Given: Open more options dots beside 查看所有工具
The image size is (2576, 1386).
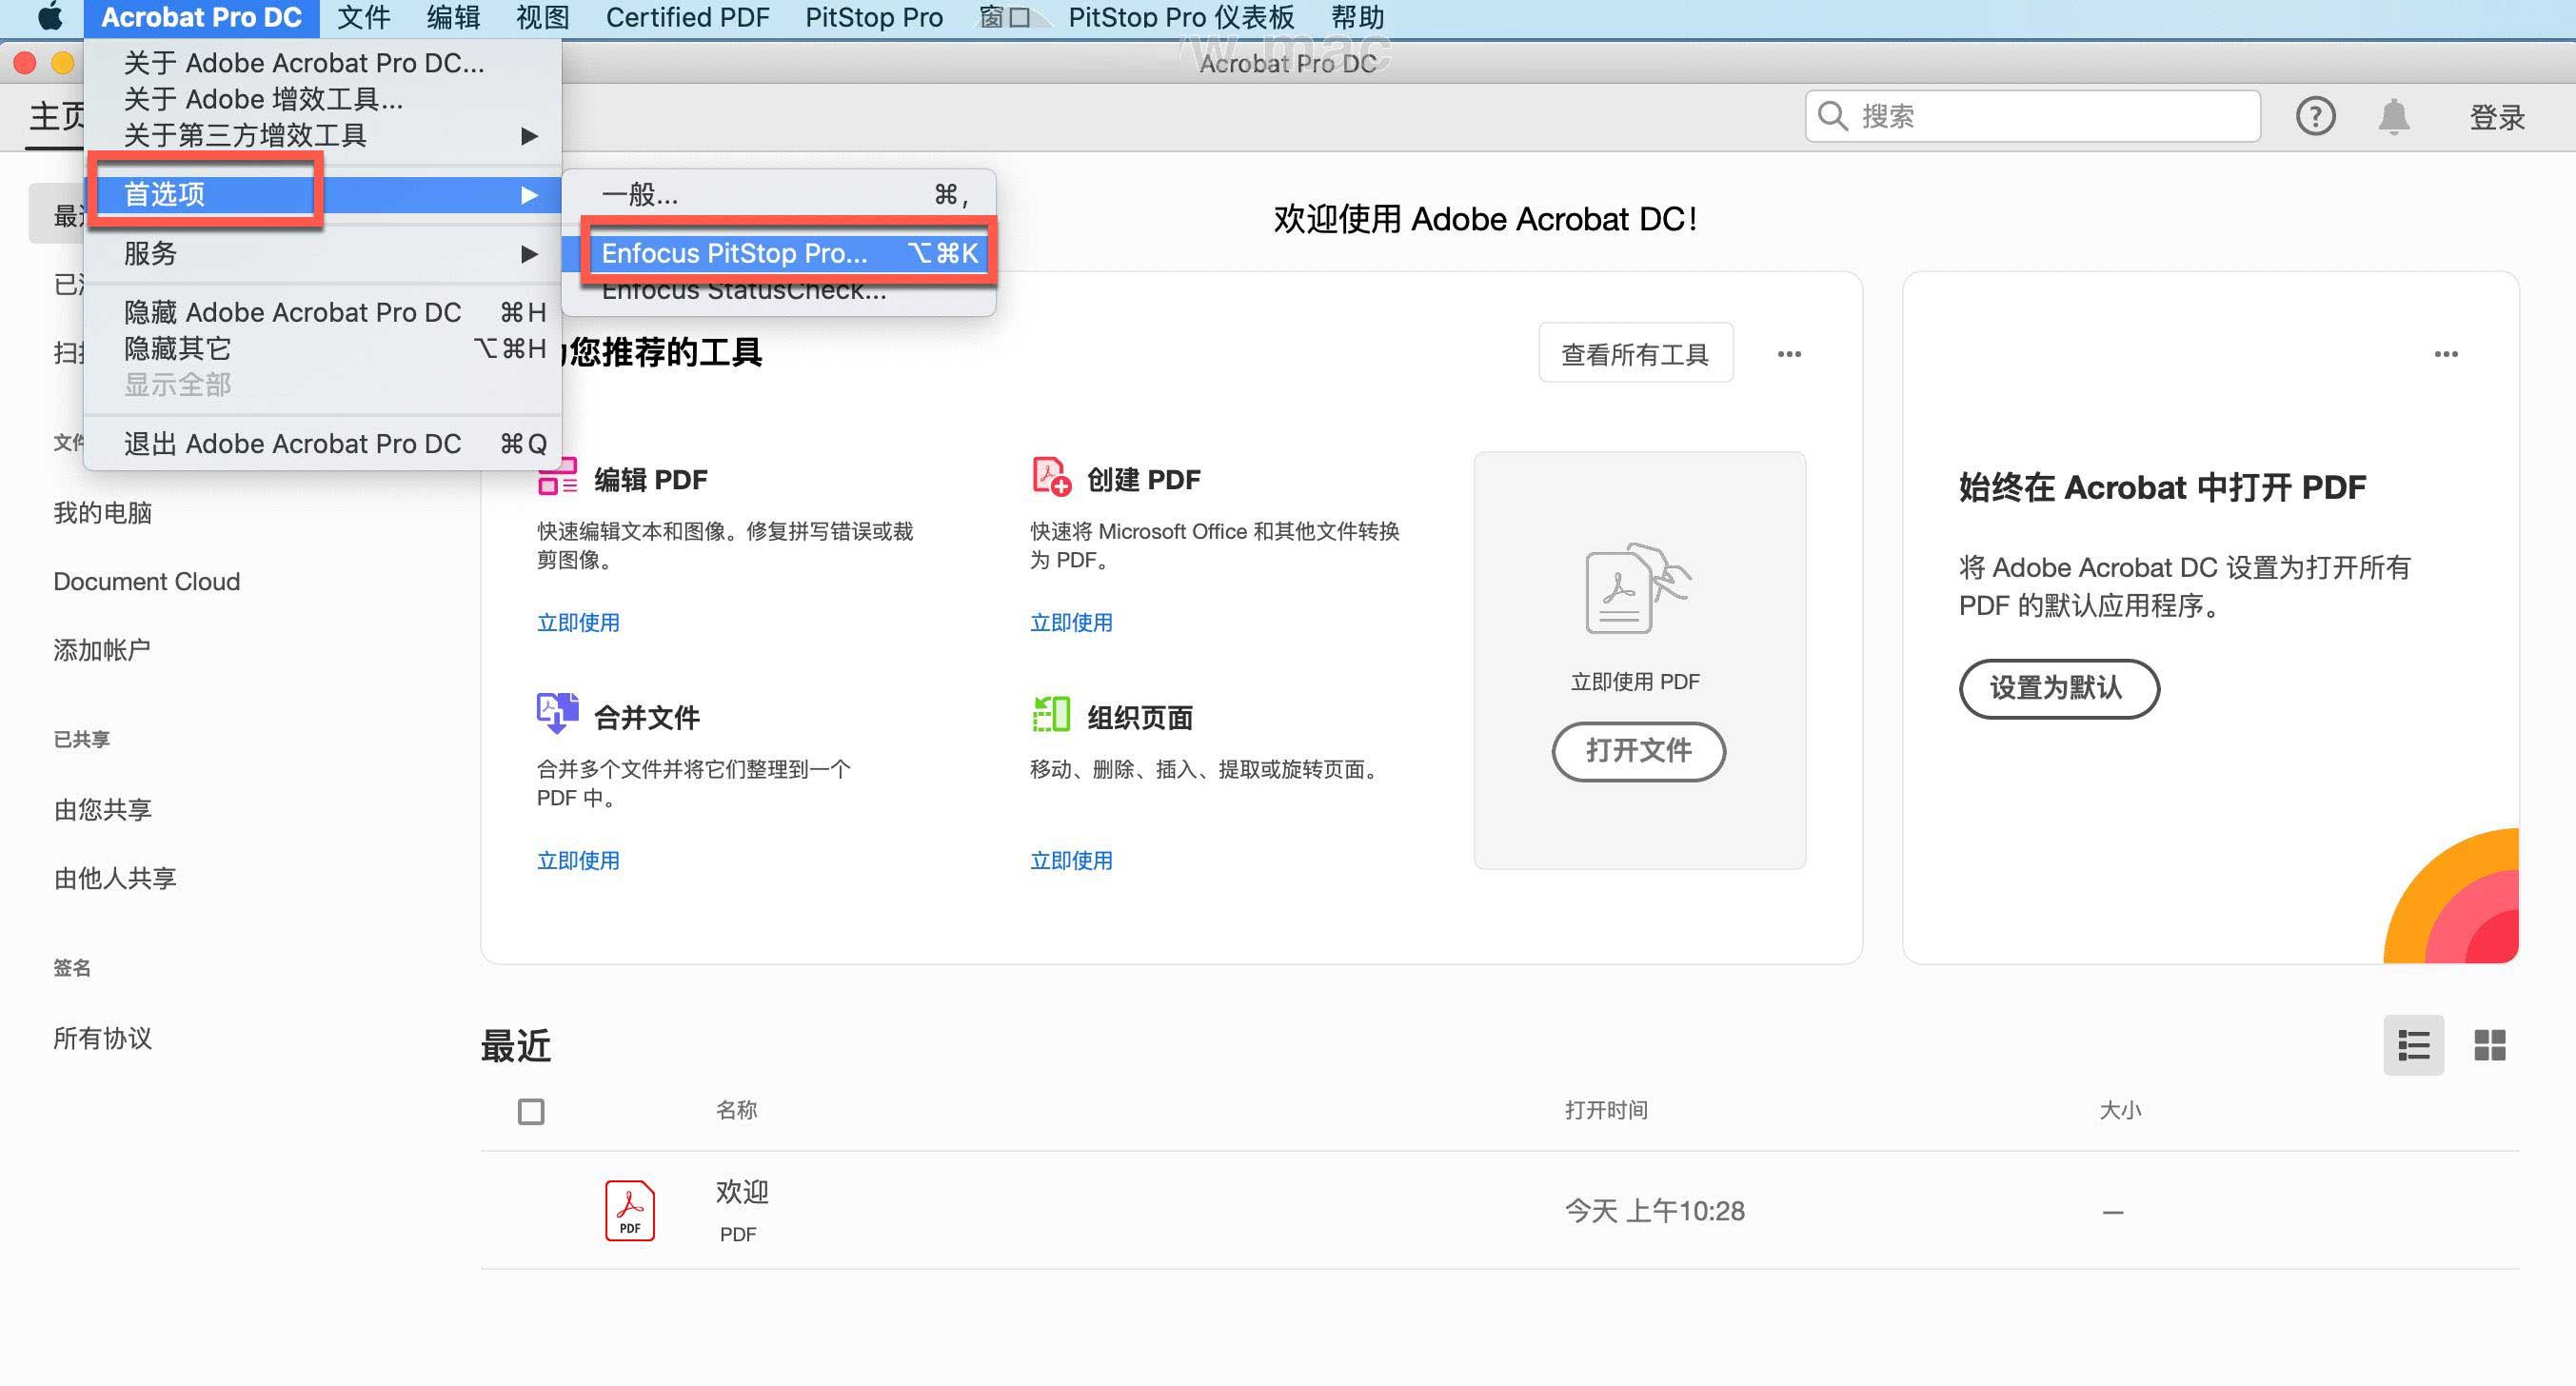Looking at the screenshot, I should coord(1789,354).
